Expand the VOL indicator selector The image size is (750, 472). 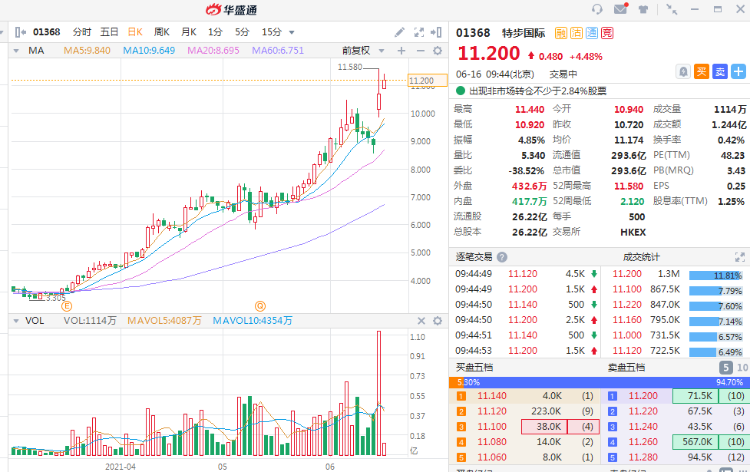pyautogui.click(x=16, y=321)
